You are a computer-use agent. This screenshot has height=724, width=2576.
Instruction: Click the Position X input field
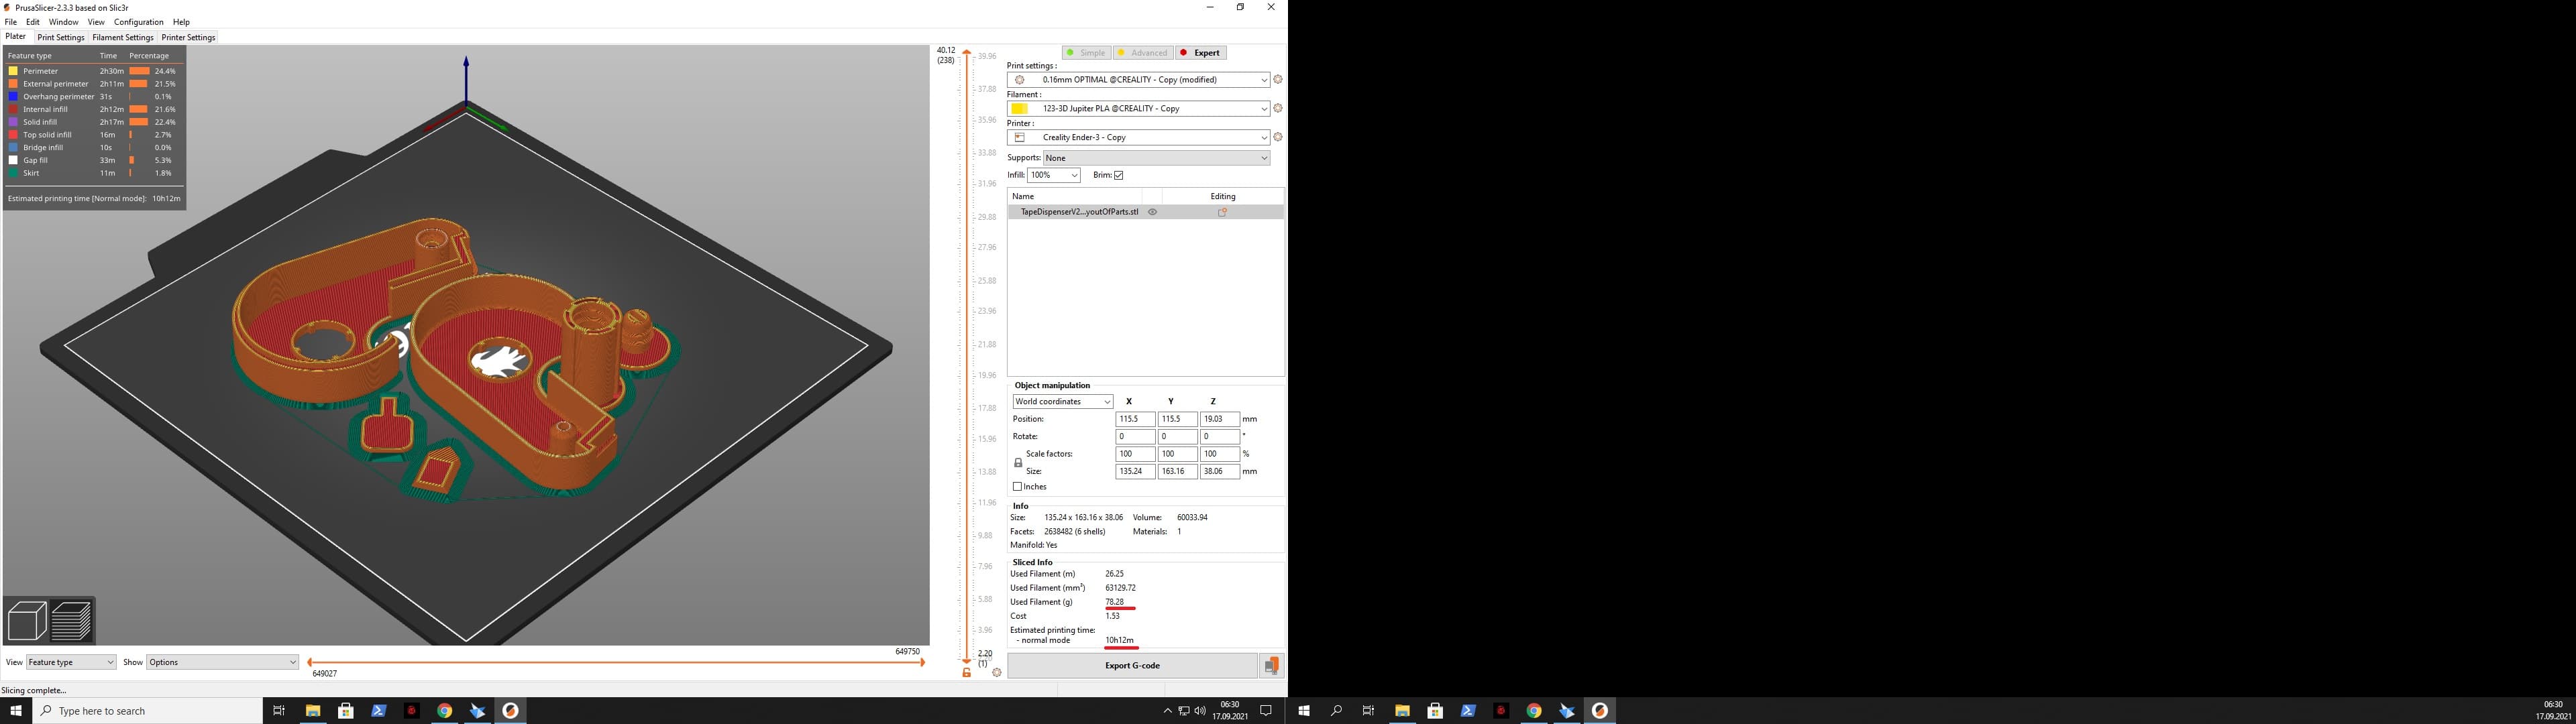(x=1135, y=420)
